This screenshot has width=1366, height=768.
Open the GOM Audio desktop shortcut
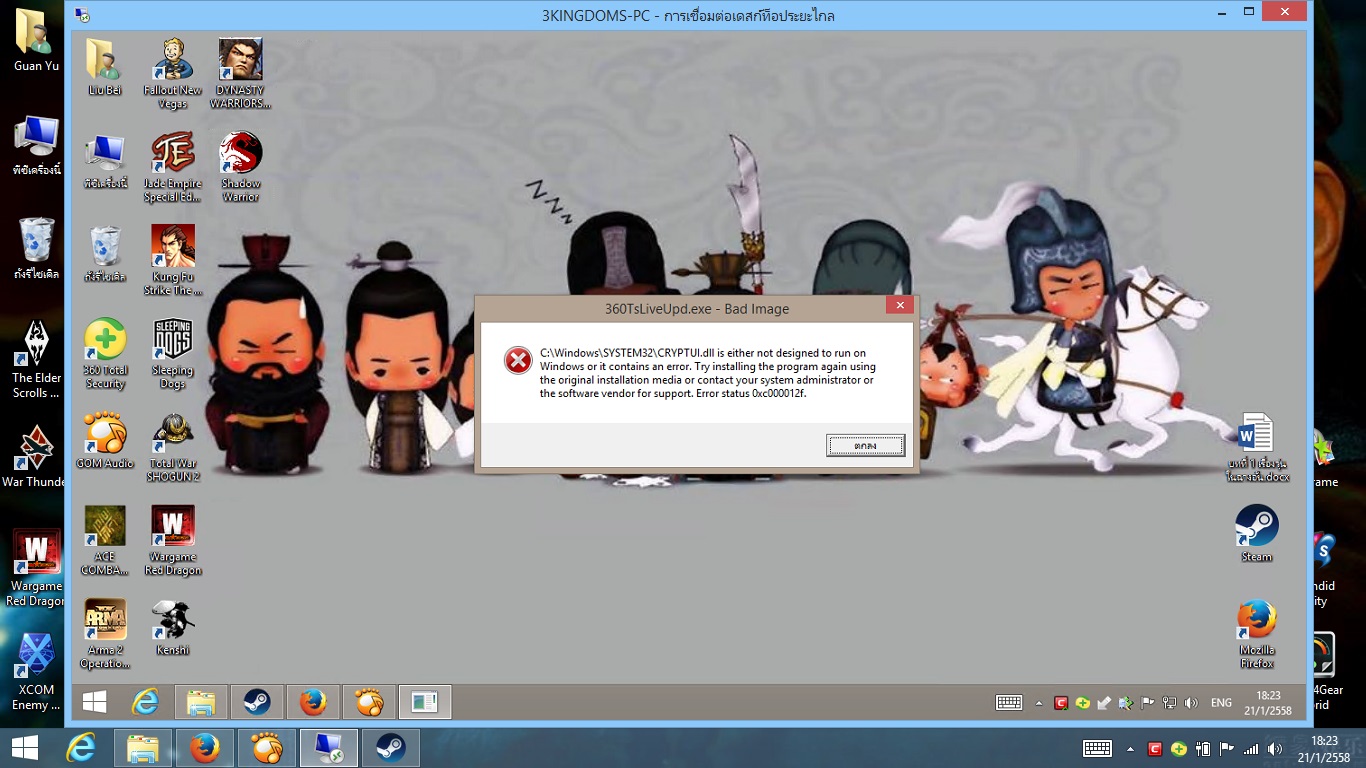105,440
